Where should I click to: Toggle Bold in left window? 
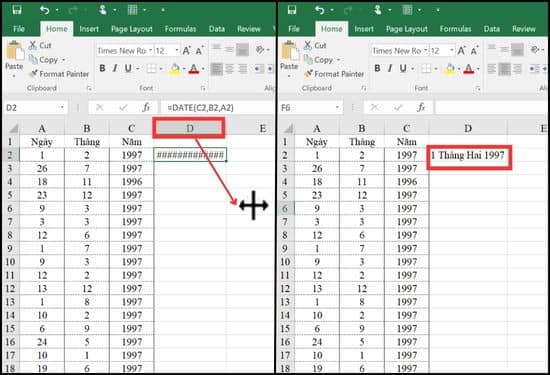[102, 68]
